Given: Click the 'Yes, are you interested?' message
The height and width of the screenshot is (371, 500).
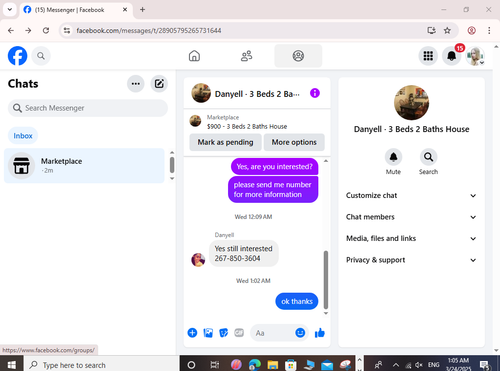Looking at the screenshot, I should pyautogui.click(x=274, y=166).
